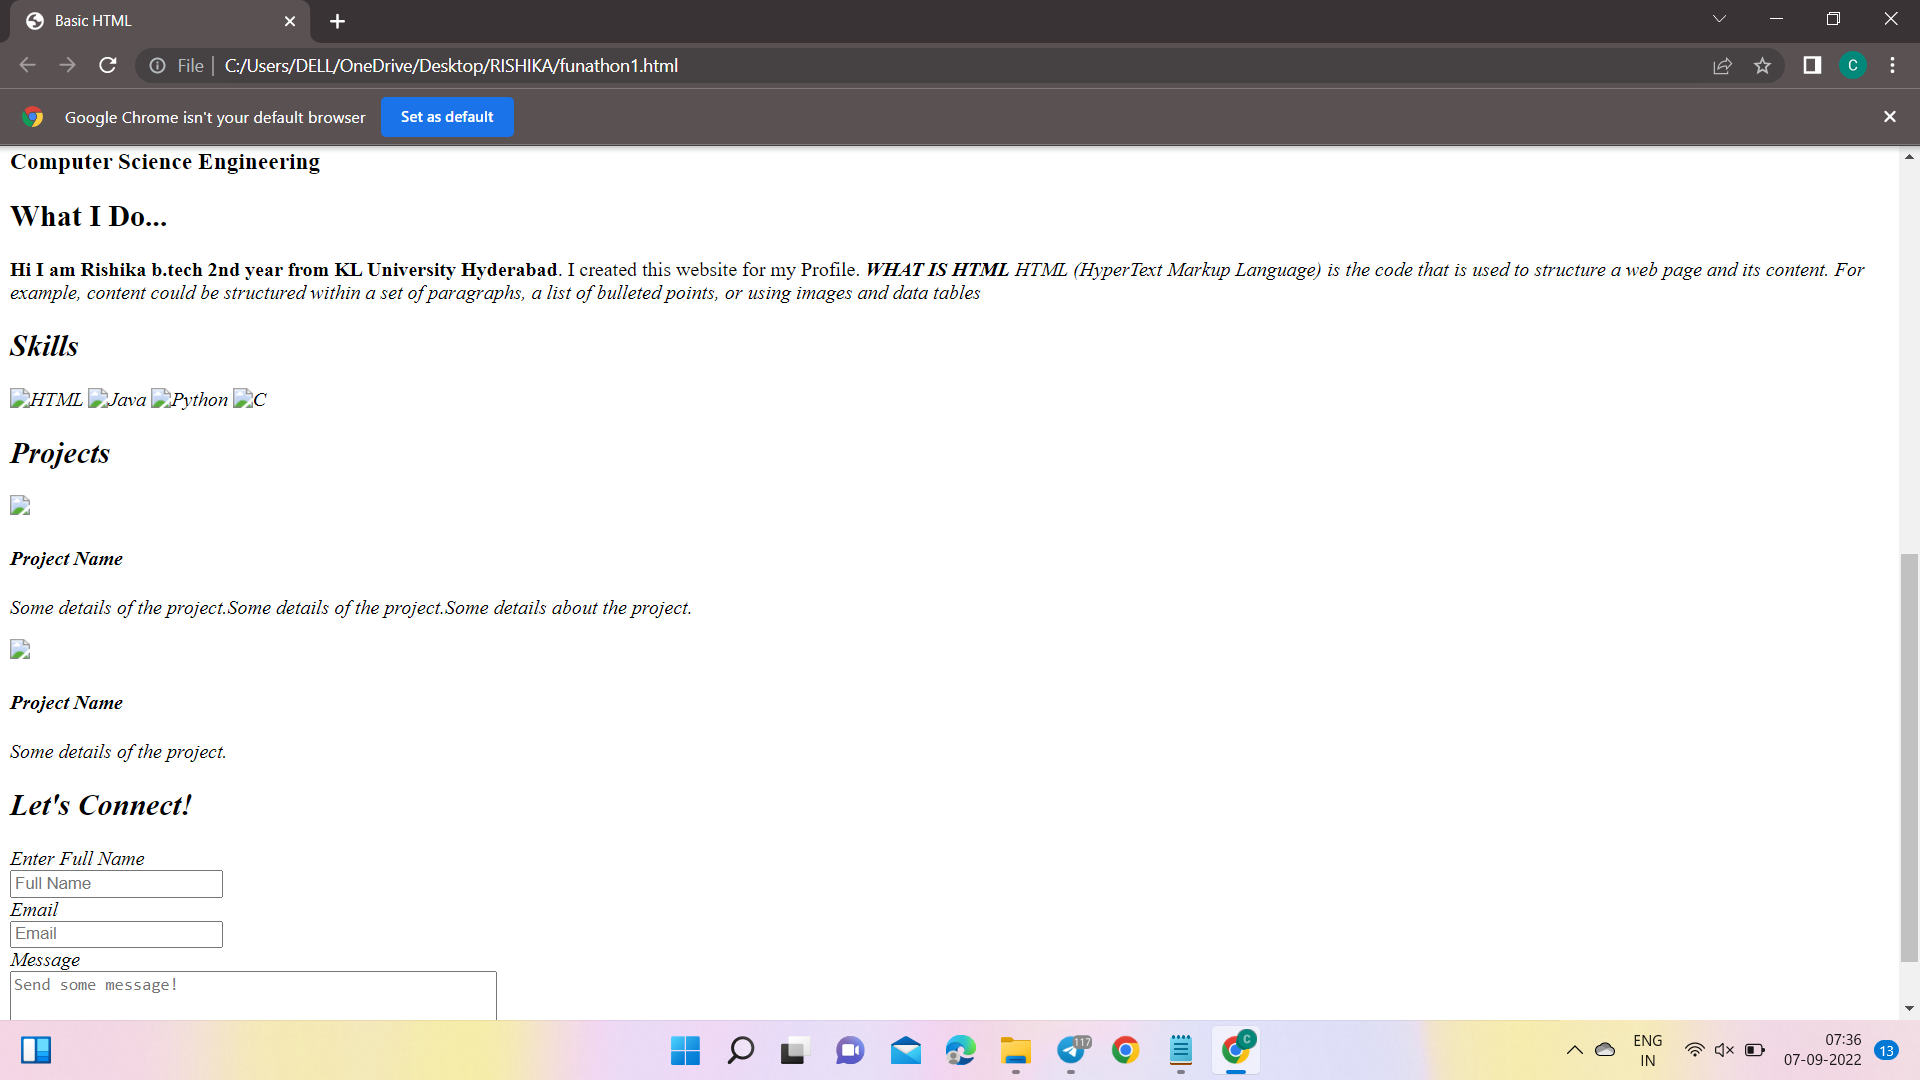View site information icon beside File
Image resolution: width=1920 pixels, height=1080 pixels.
158,66
